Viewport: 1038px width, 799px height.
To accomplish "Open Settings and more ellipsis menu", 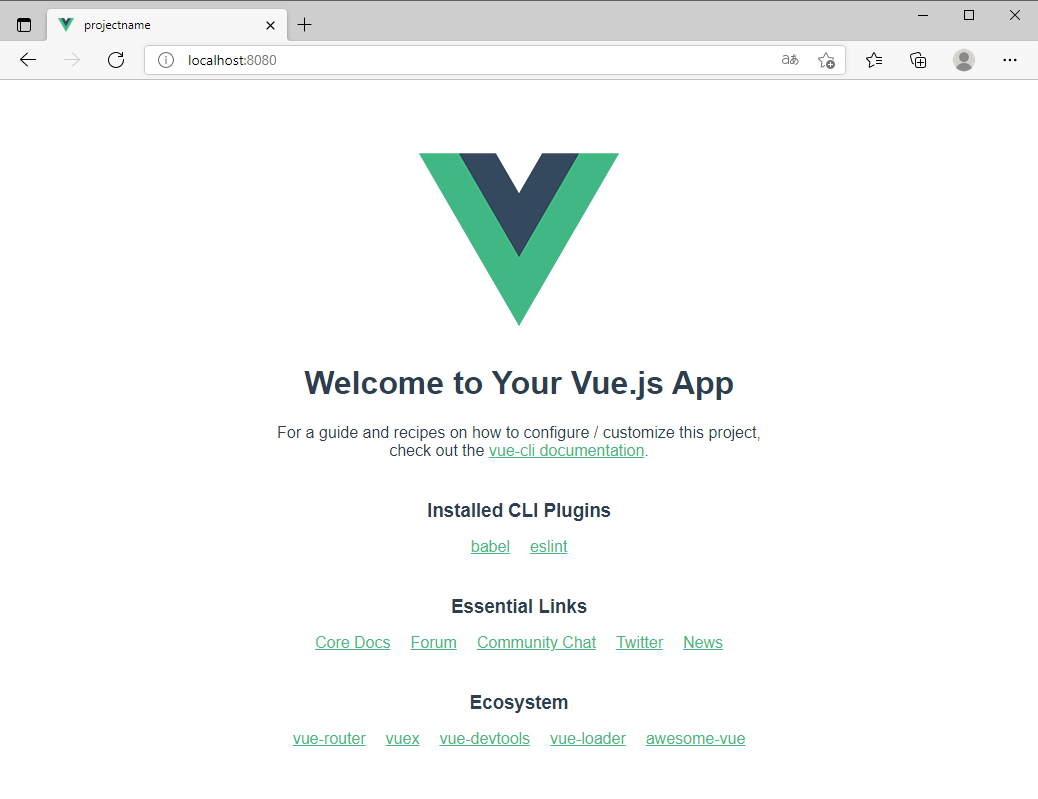I will (1010, 60).
